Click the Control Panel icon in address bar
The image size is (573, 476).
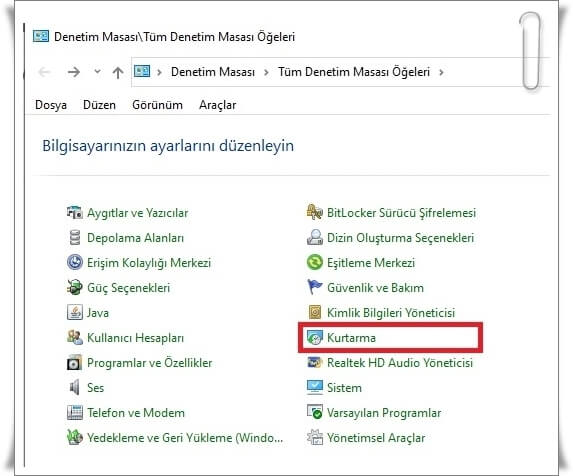click(142, 71)
